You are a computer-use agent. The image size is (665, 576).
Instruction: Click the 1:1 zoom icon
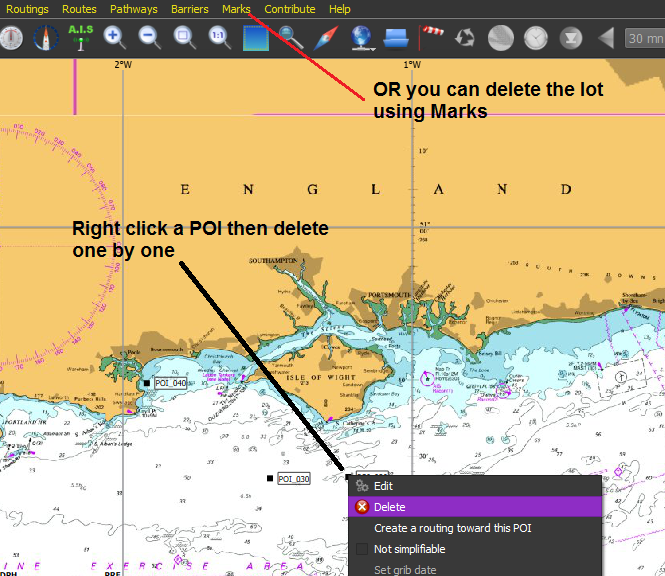[219, 38]
